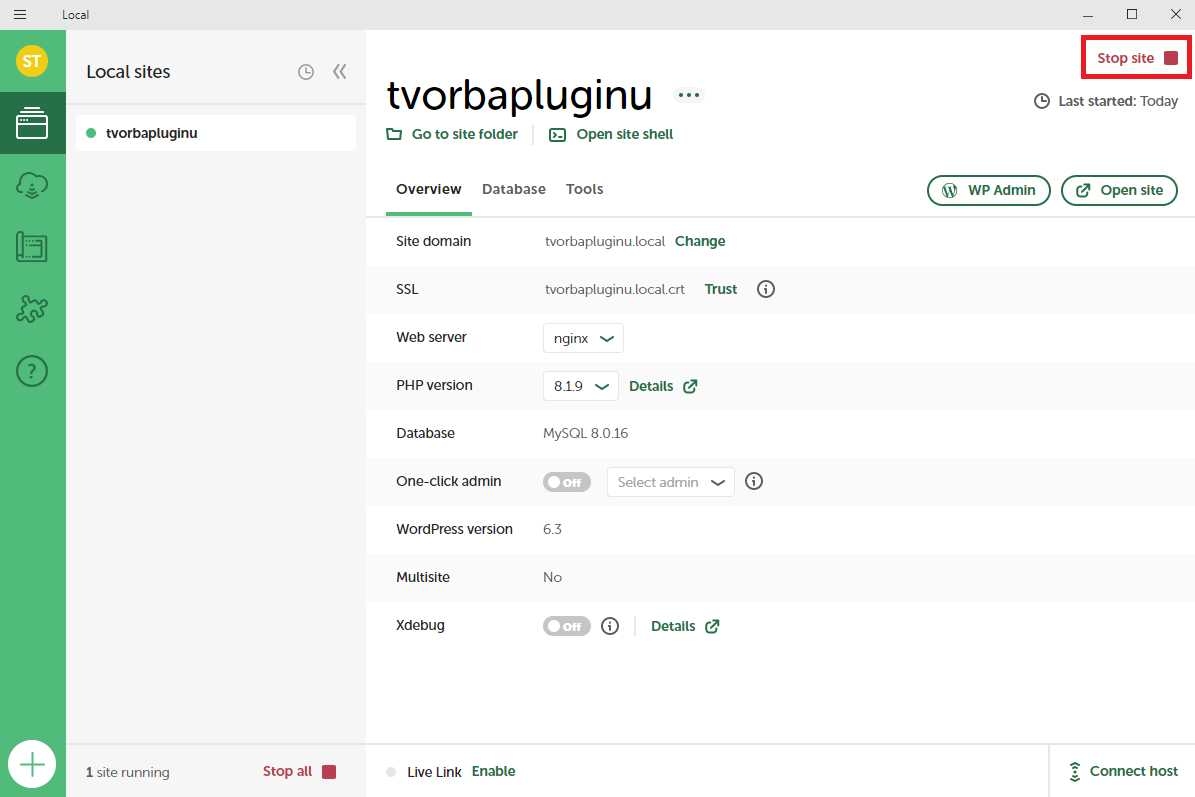Switch to the Database tab

pyautogui.click(x=513, y=189)
